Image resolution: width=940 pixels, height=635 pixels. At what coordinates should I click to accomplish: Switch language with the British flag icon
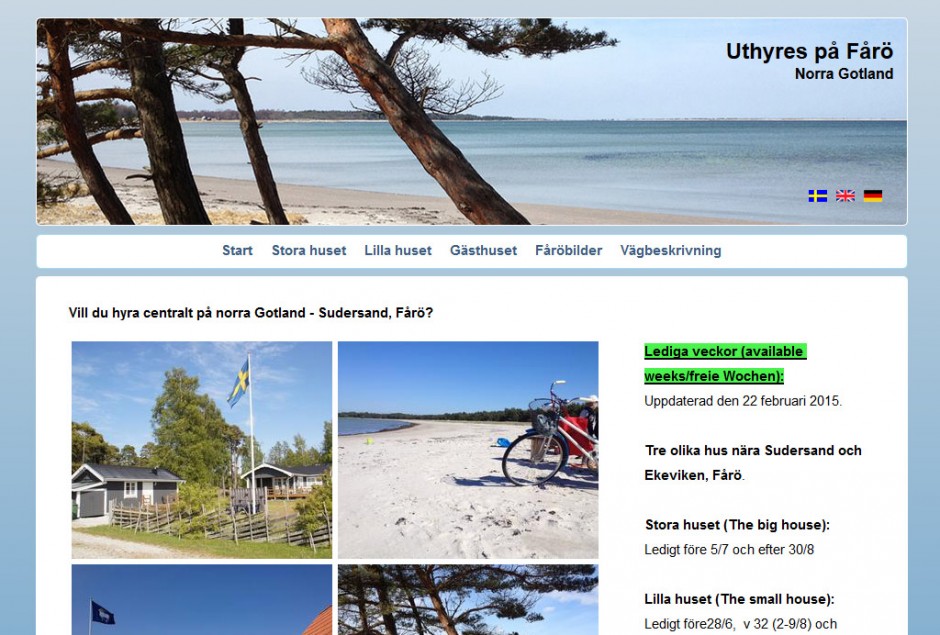(x=845, y=196)
